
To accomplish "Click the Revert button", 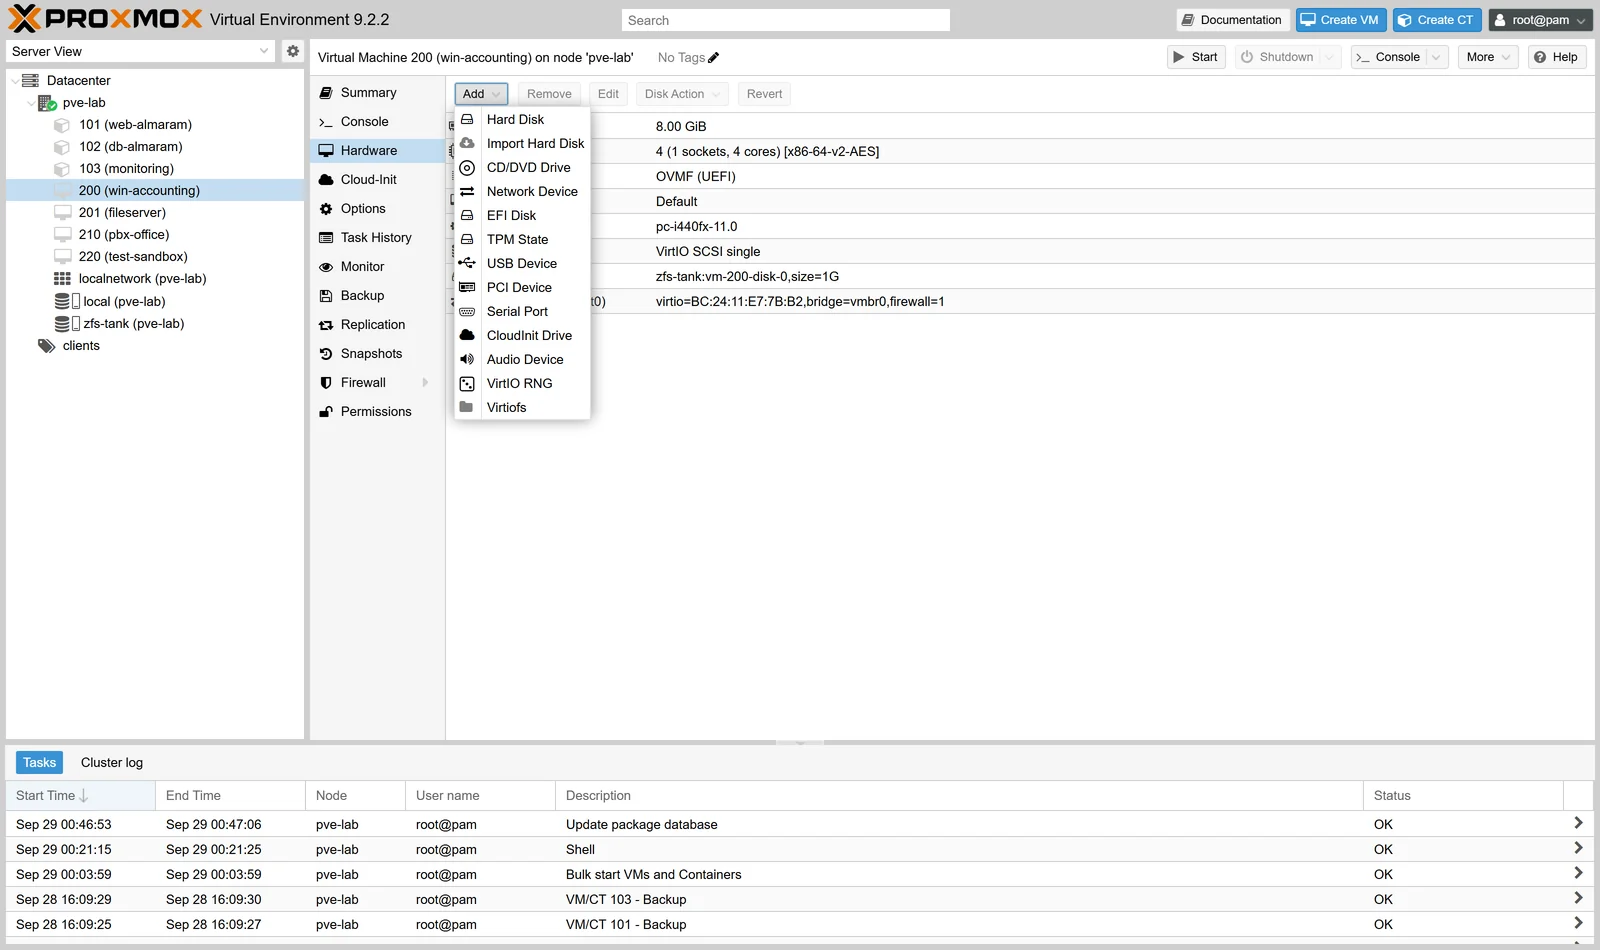I will (x=764, y=94).
